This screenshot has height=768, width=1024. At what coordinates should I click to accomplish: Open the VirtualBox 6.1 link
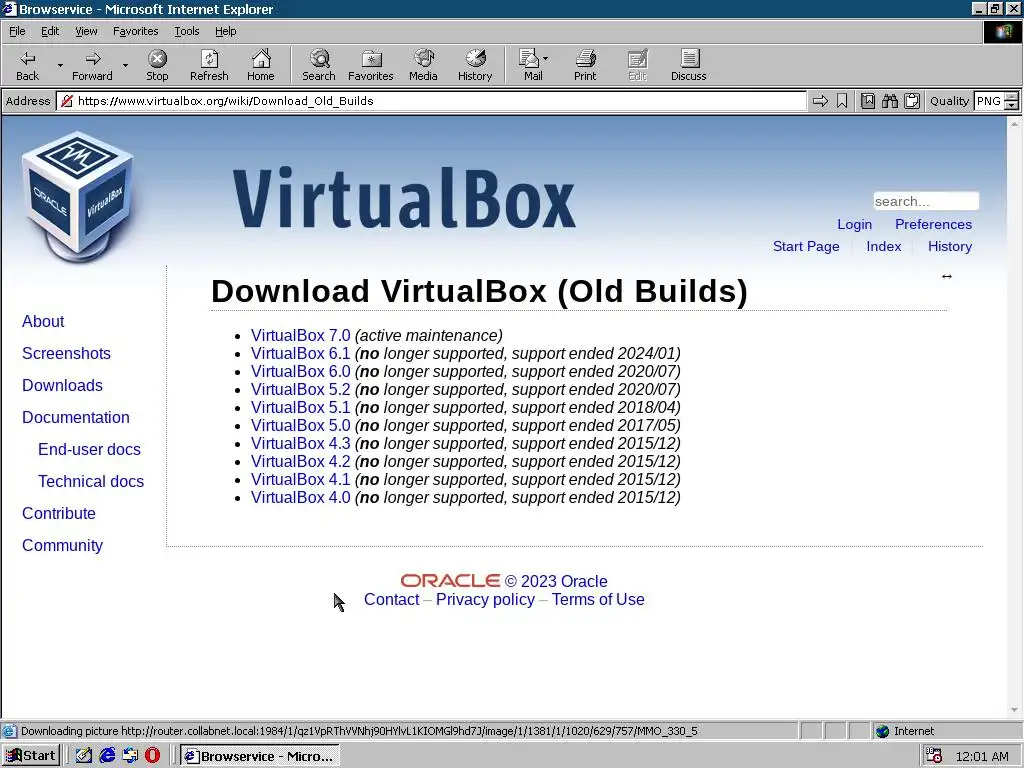click(x=300, y=353)
